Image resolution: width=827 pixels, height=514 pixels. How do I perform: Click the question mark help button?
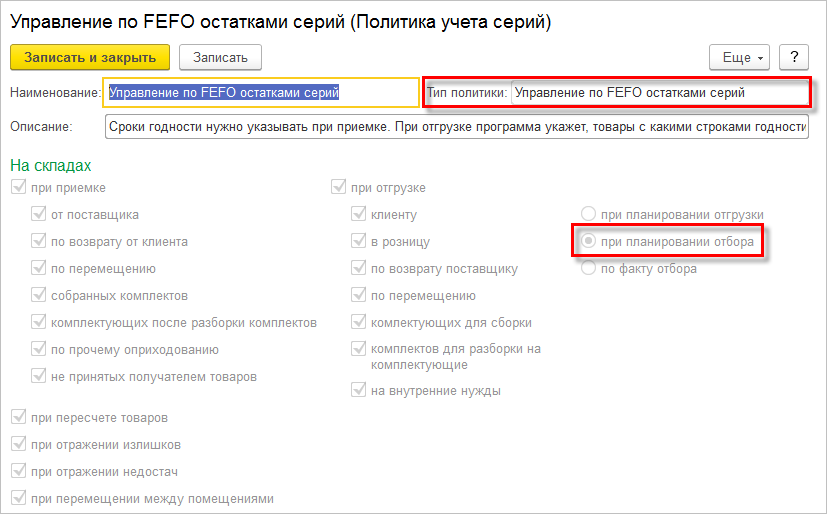click(793, 57)
